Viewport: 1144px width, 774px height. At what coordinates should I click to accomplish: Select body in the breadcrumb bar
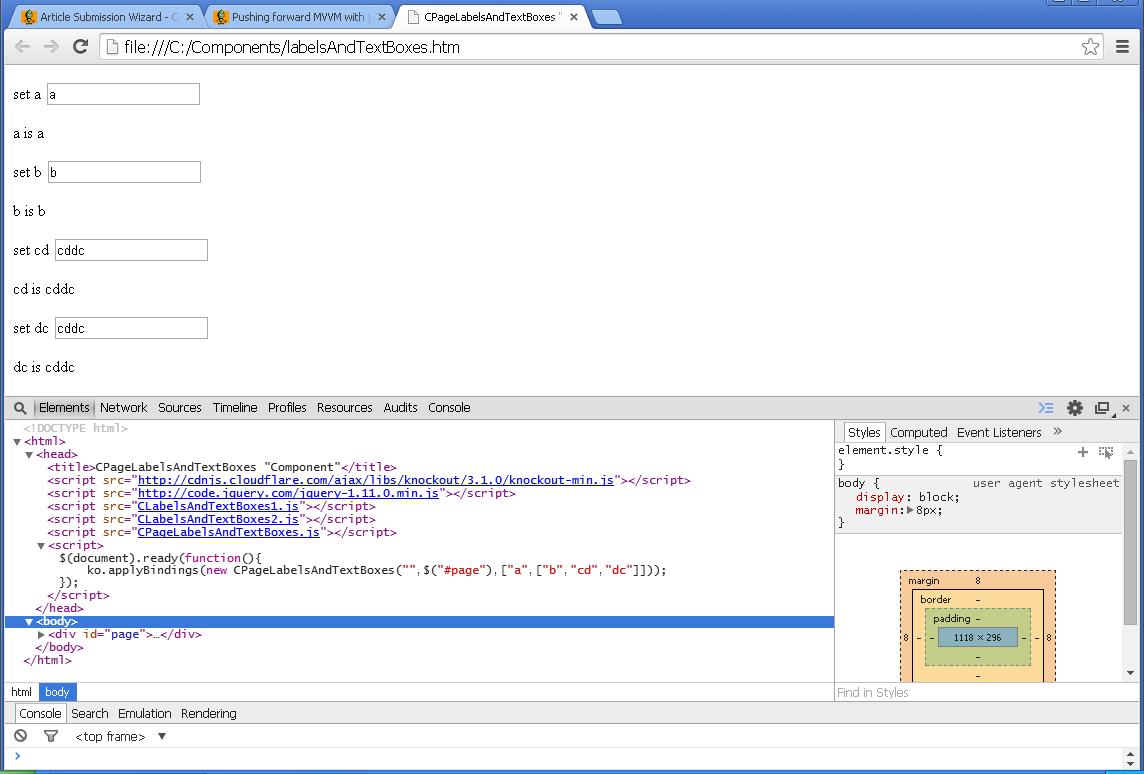tap(57, 692)
